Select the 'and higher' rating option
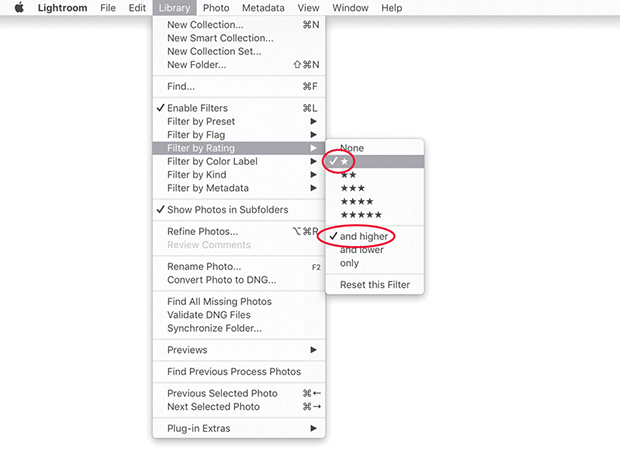 364,237
